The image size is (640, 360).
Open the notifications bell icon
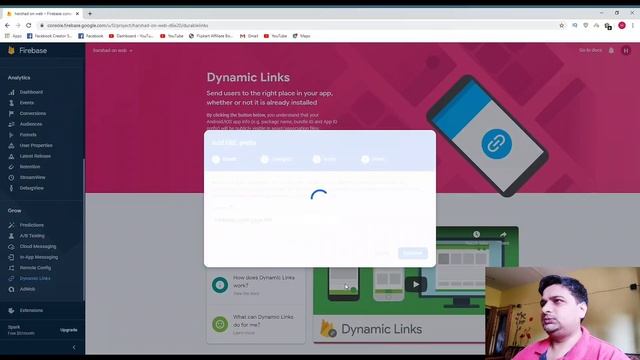pyautogui.click(x=611, y=51)
